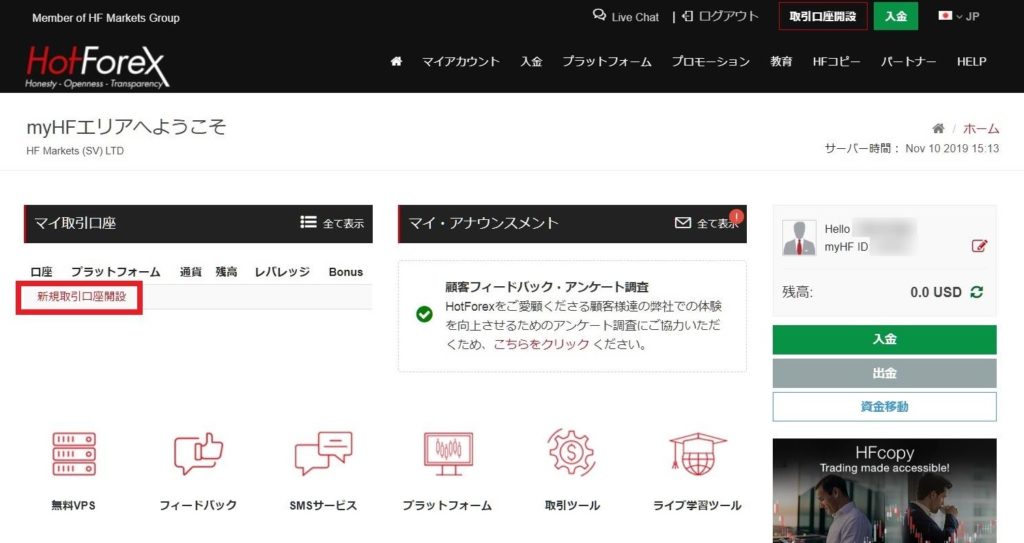Open 教育 menu

pos(781,61)
